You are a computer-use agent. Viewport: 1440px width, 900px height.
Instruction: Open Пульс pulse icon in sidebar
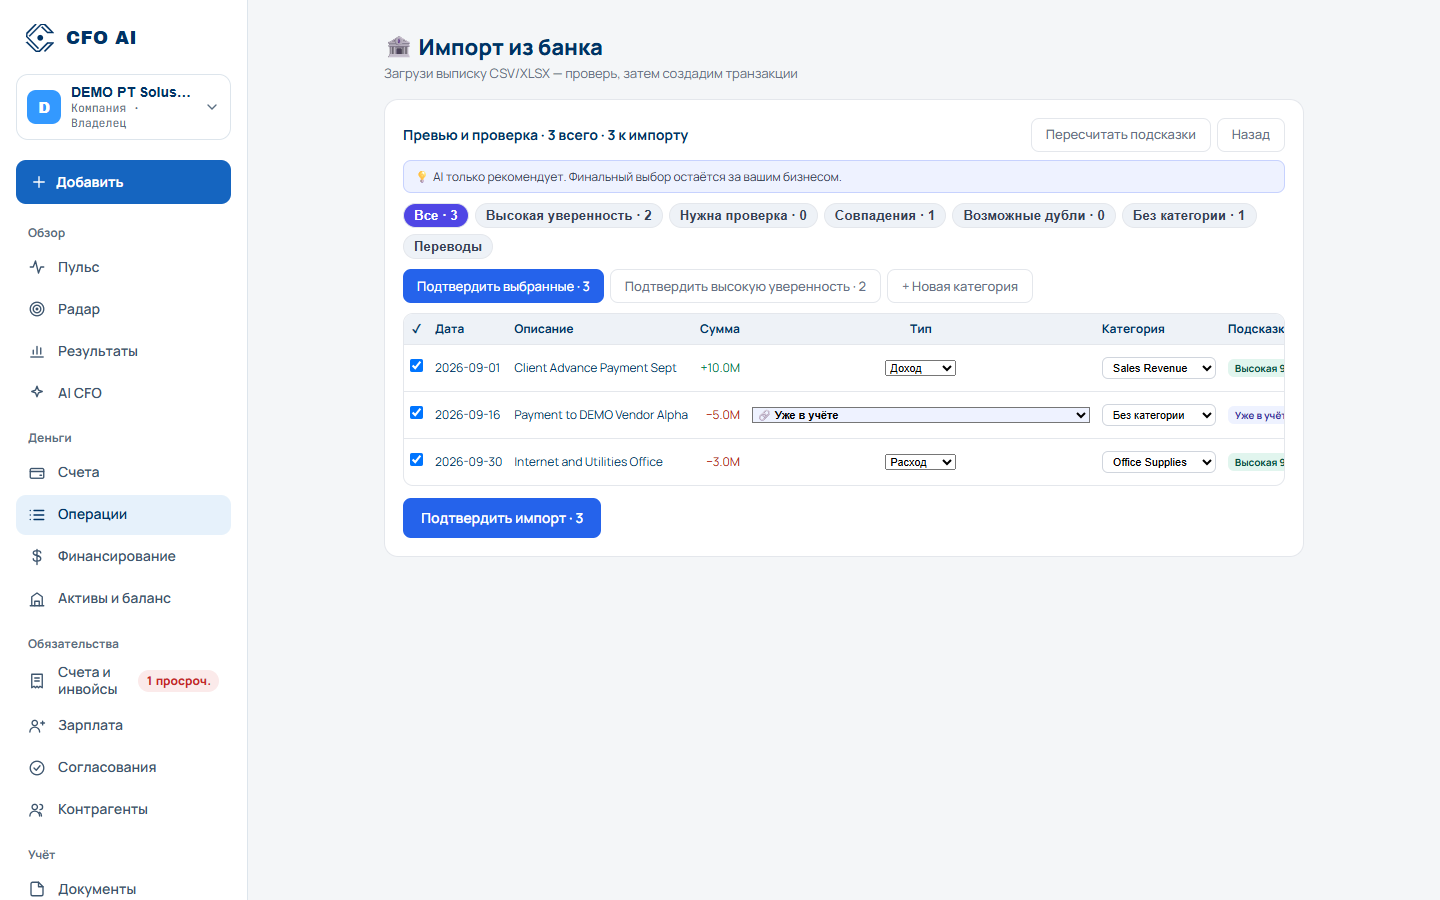click(37, 267)
